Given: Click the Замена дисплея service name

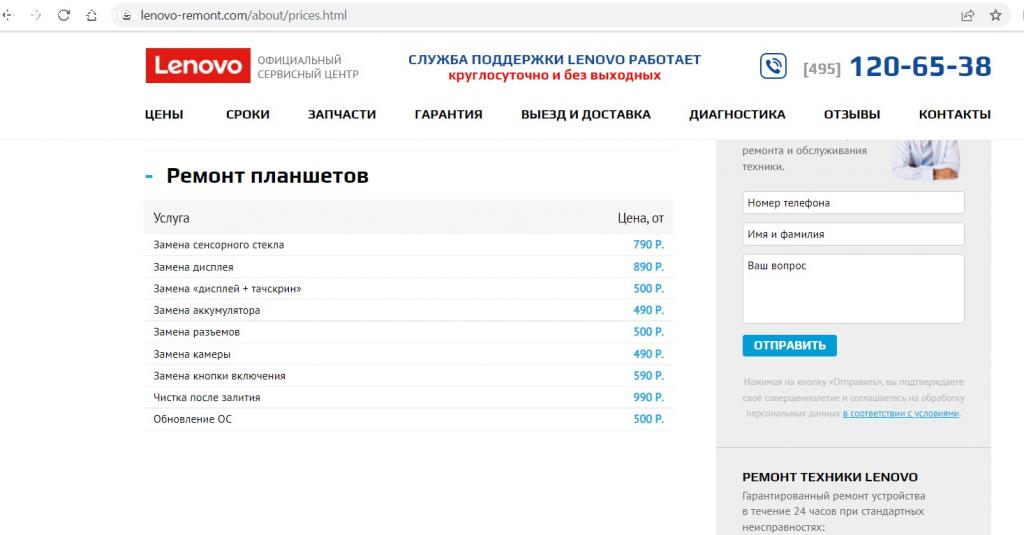Looking at the screenshot, I should (193, 267).
